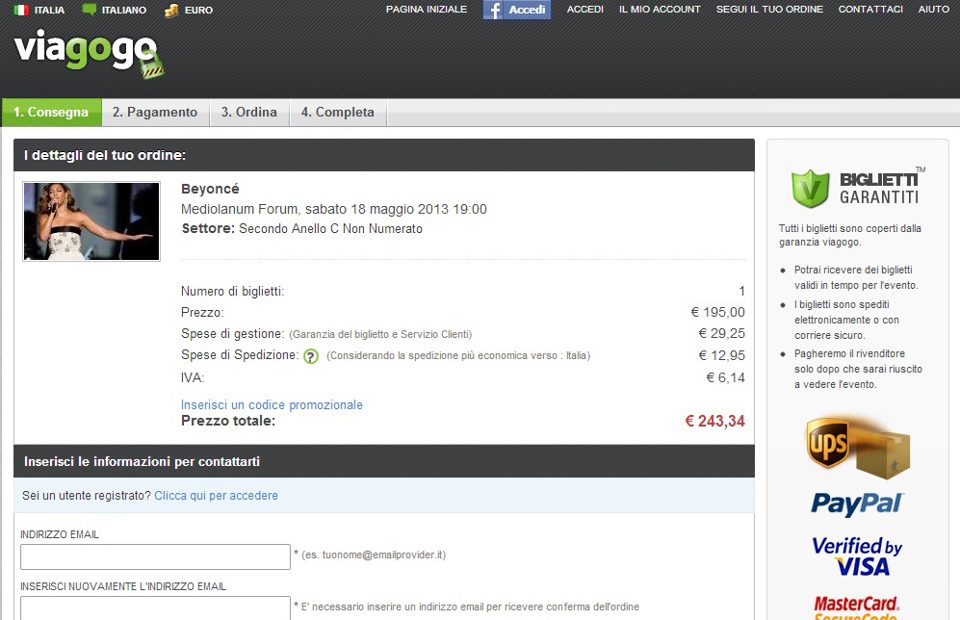
Task: Click the IVA amount € 6,14
Action: 726,378
